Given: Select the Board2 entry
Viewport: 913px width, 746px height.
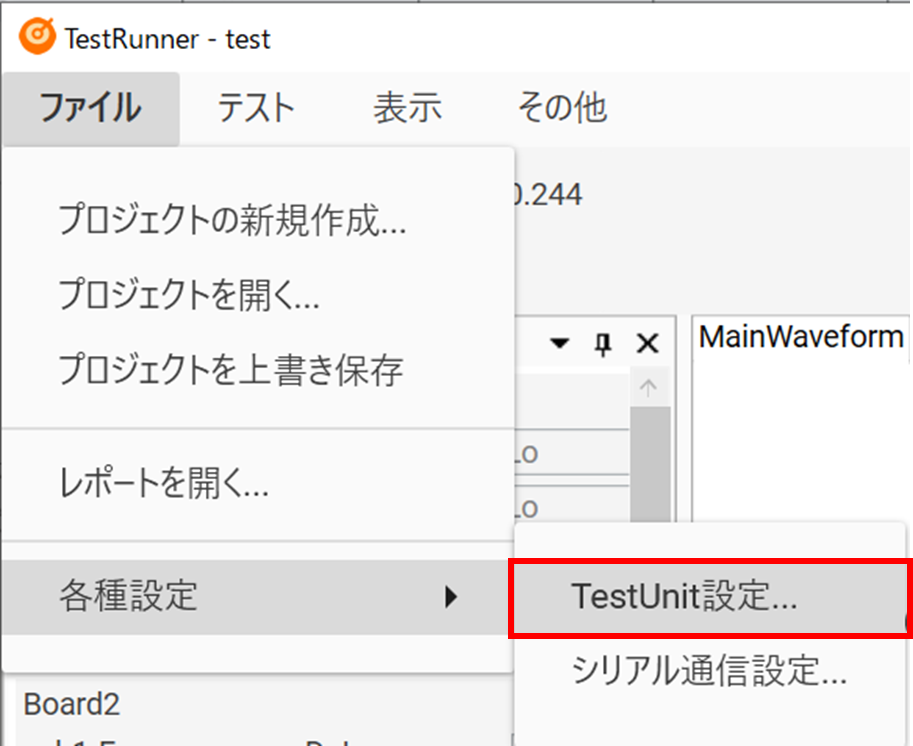Looking at the screenshot, I should tap(71, 704).
